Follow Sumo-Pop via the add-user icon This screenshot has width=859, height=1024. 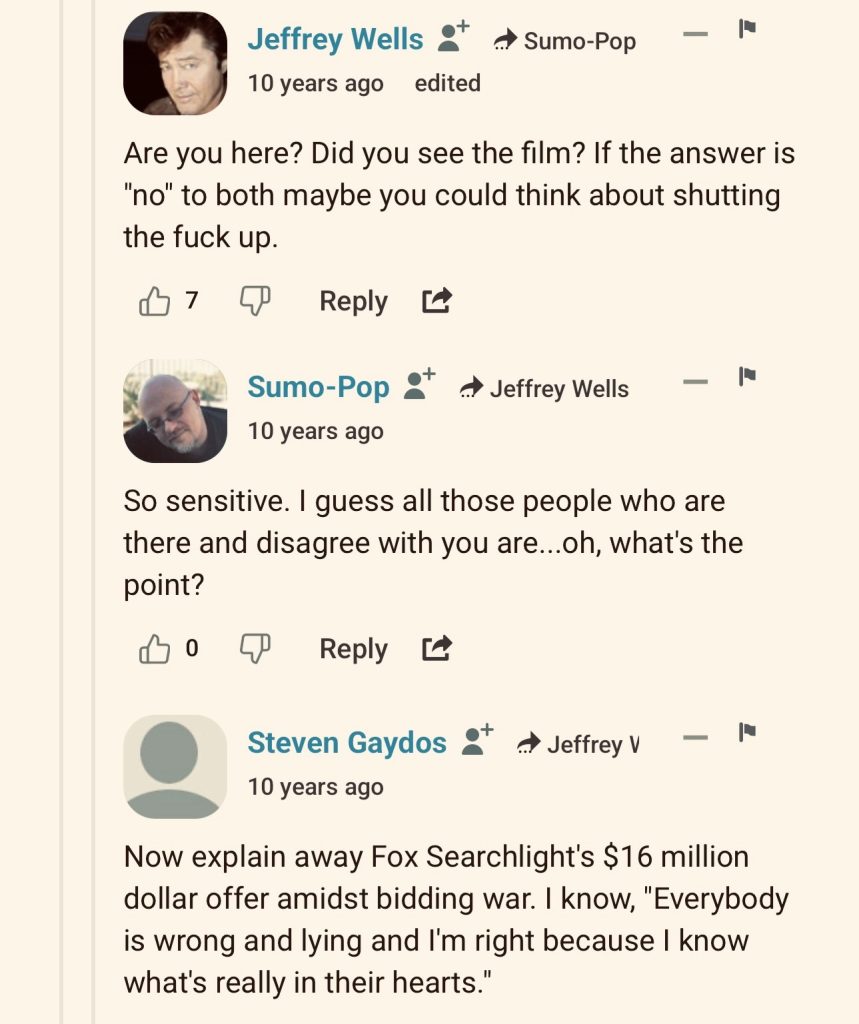[x=420, y=386]
